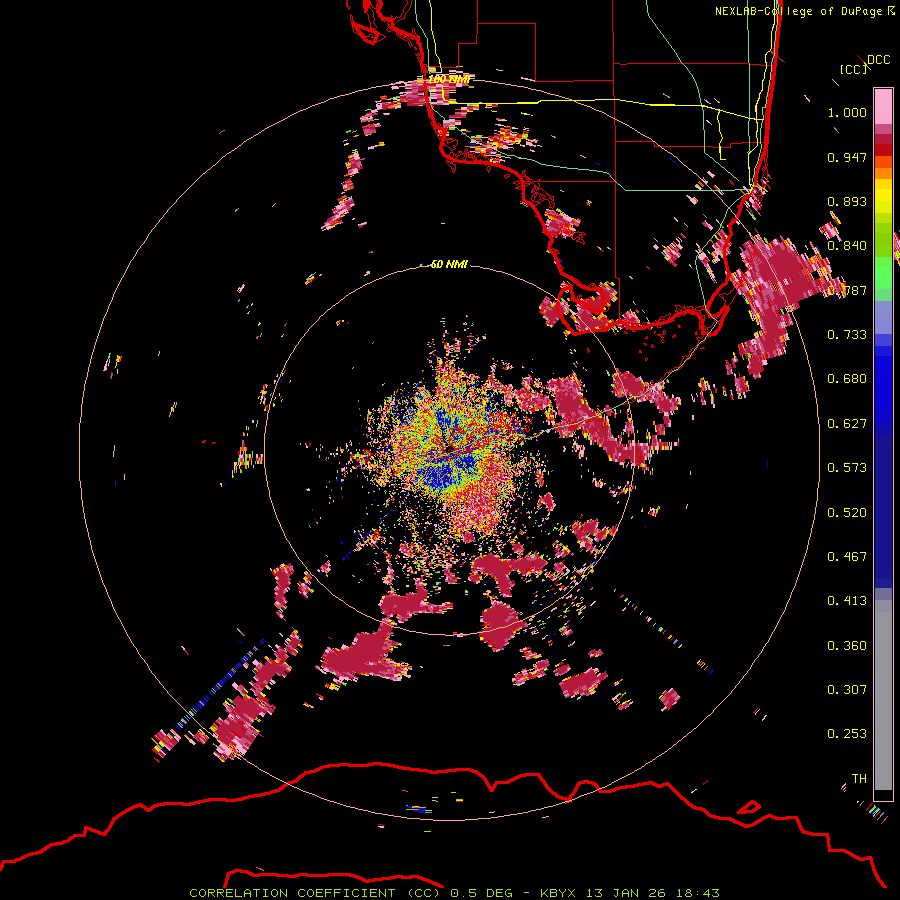Click the TH label on the scale
The image size is (900, 900).
[x=859, y=779]
